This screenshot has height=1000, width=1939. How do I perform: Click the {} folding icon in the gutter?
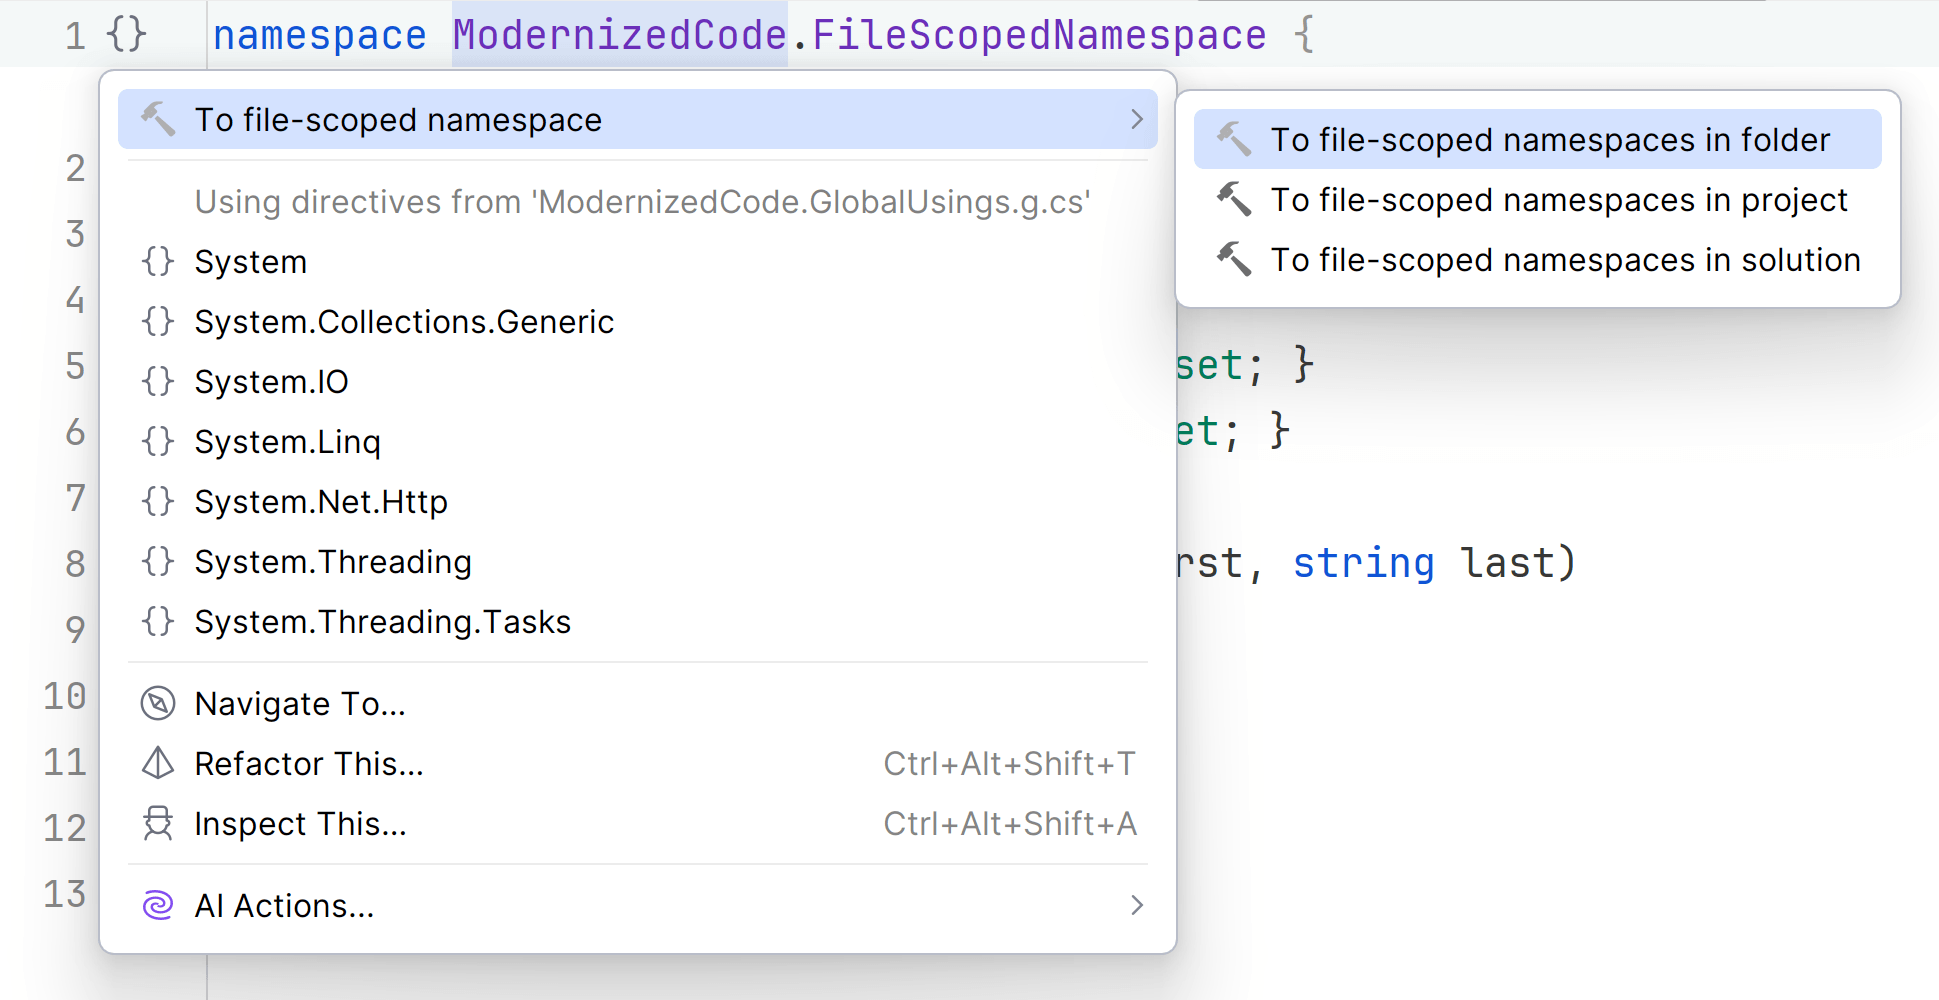(124, 33)
